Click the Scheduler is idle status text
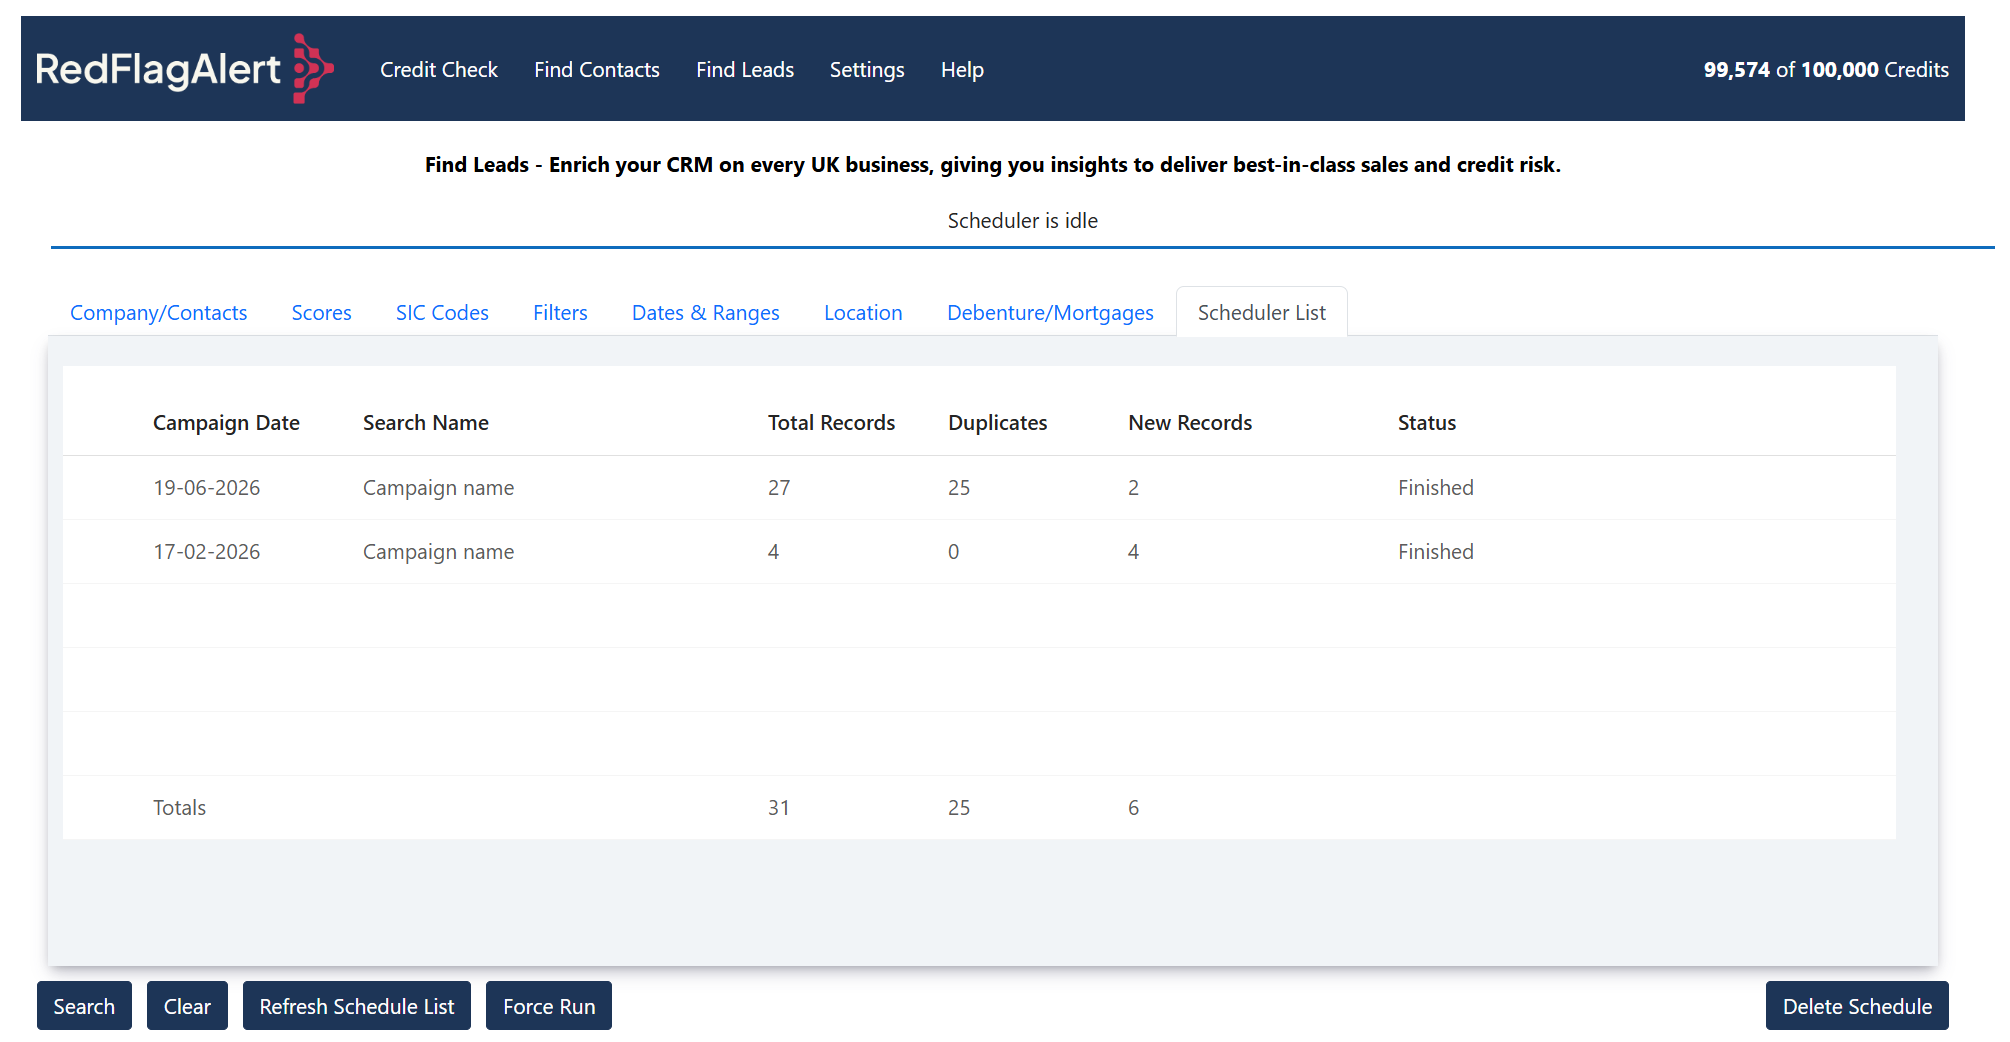Image resolution: width=2010 pixels, height=1042 pixels. tap(1022, 221)
